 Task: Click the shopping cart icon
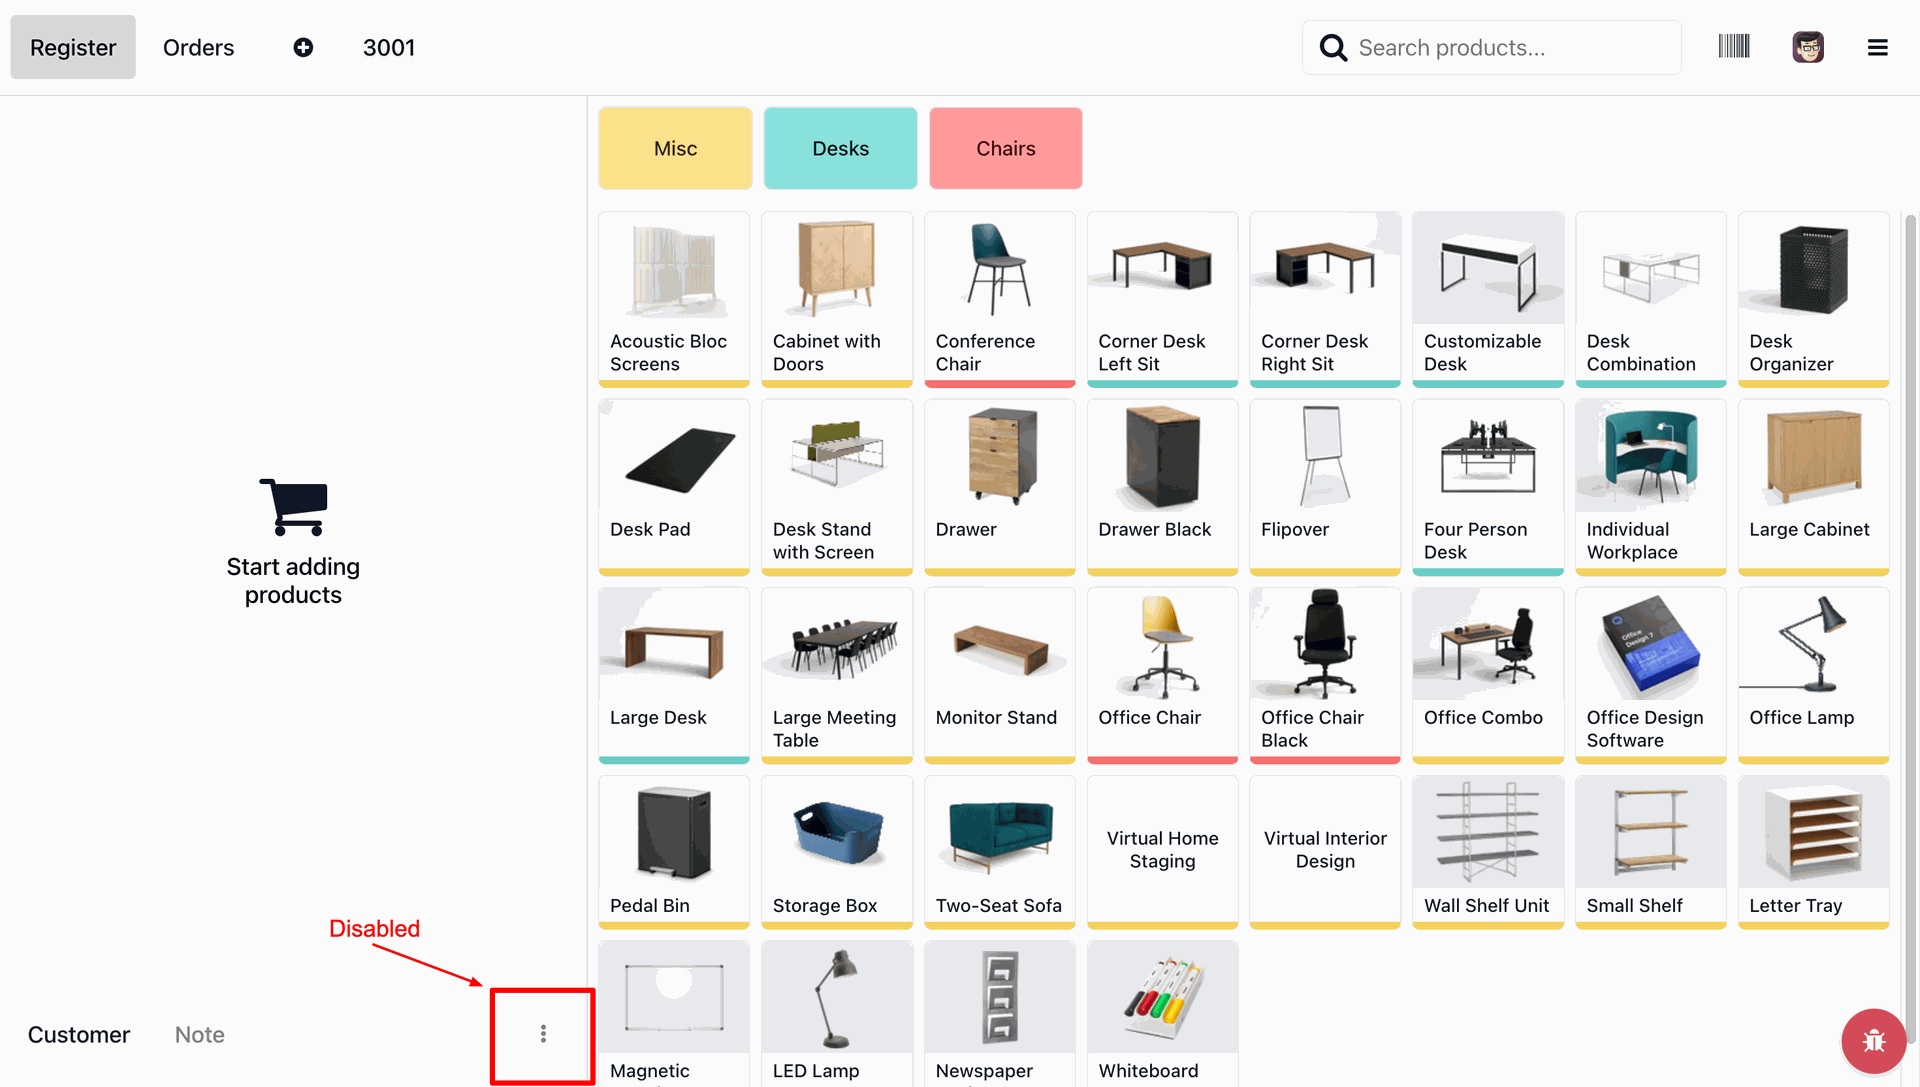tap(294, 506)
